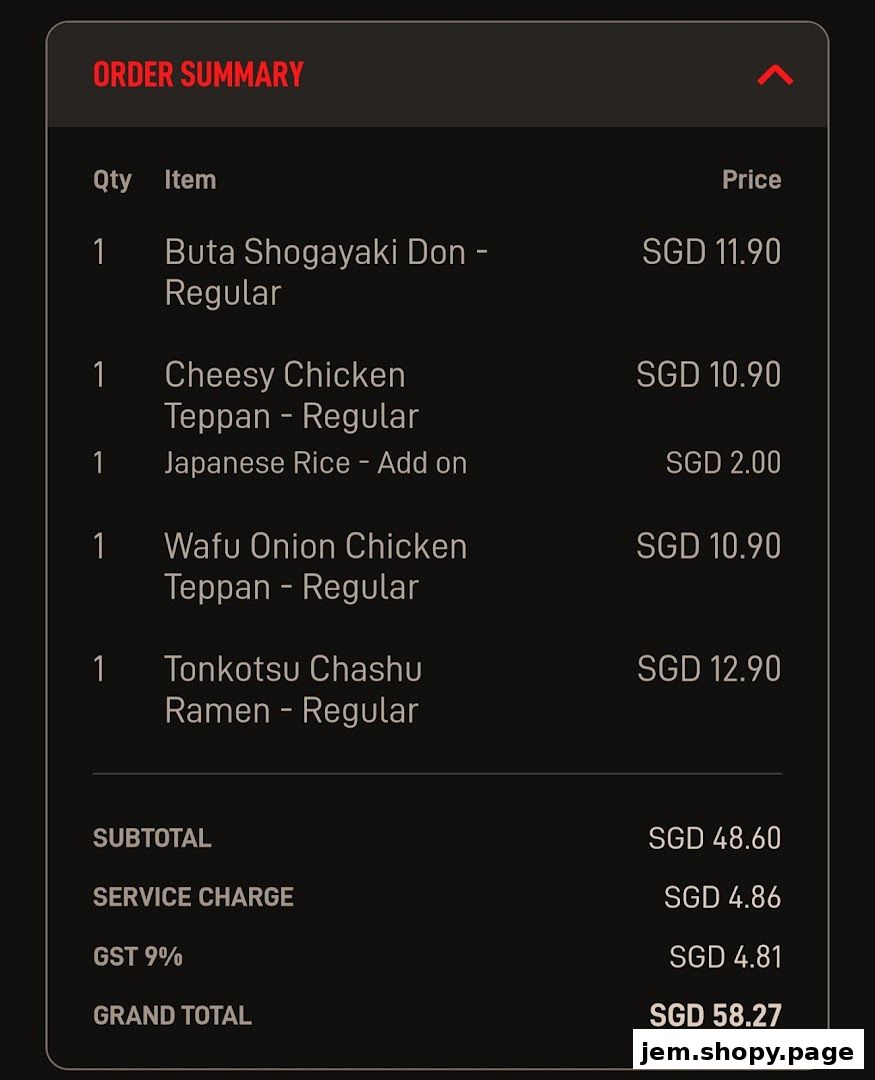Click the Wafu Onion Chicken Teppan item

pos(316,566)
